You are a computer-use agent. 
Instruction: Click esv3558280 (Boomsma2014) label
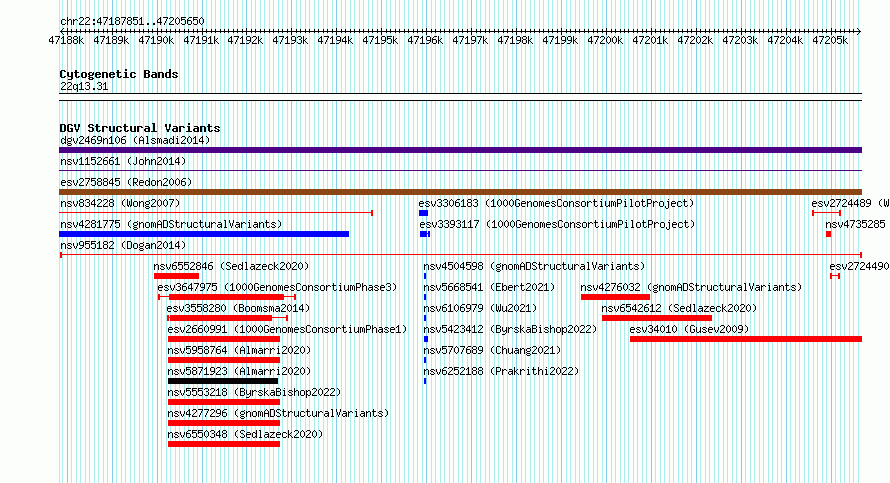click(238, 308)
